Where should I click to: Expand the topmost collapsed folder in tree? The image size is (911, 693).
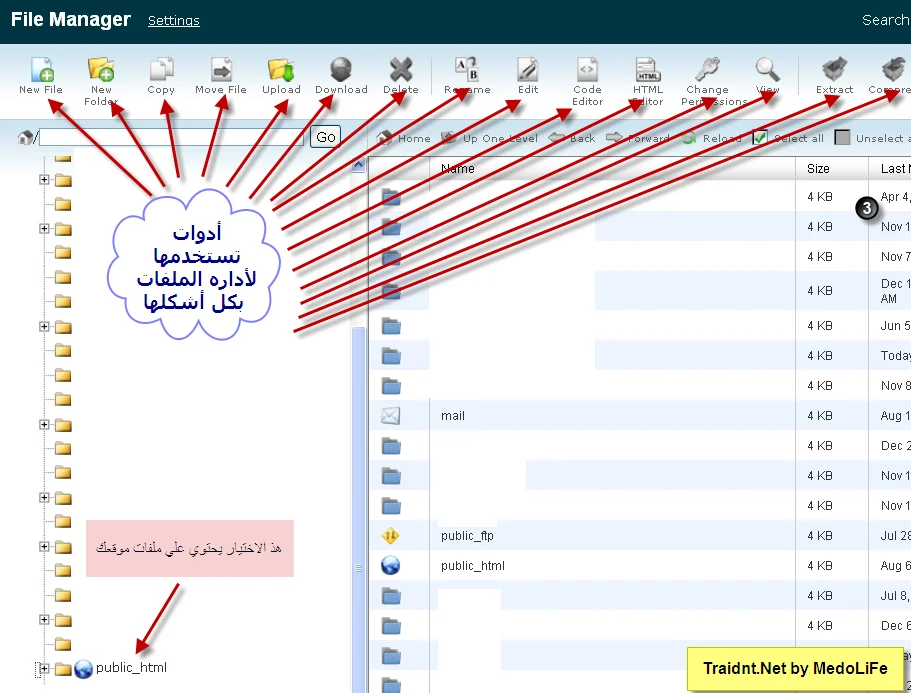(x=44, y=180)
